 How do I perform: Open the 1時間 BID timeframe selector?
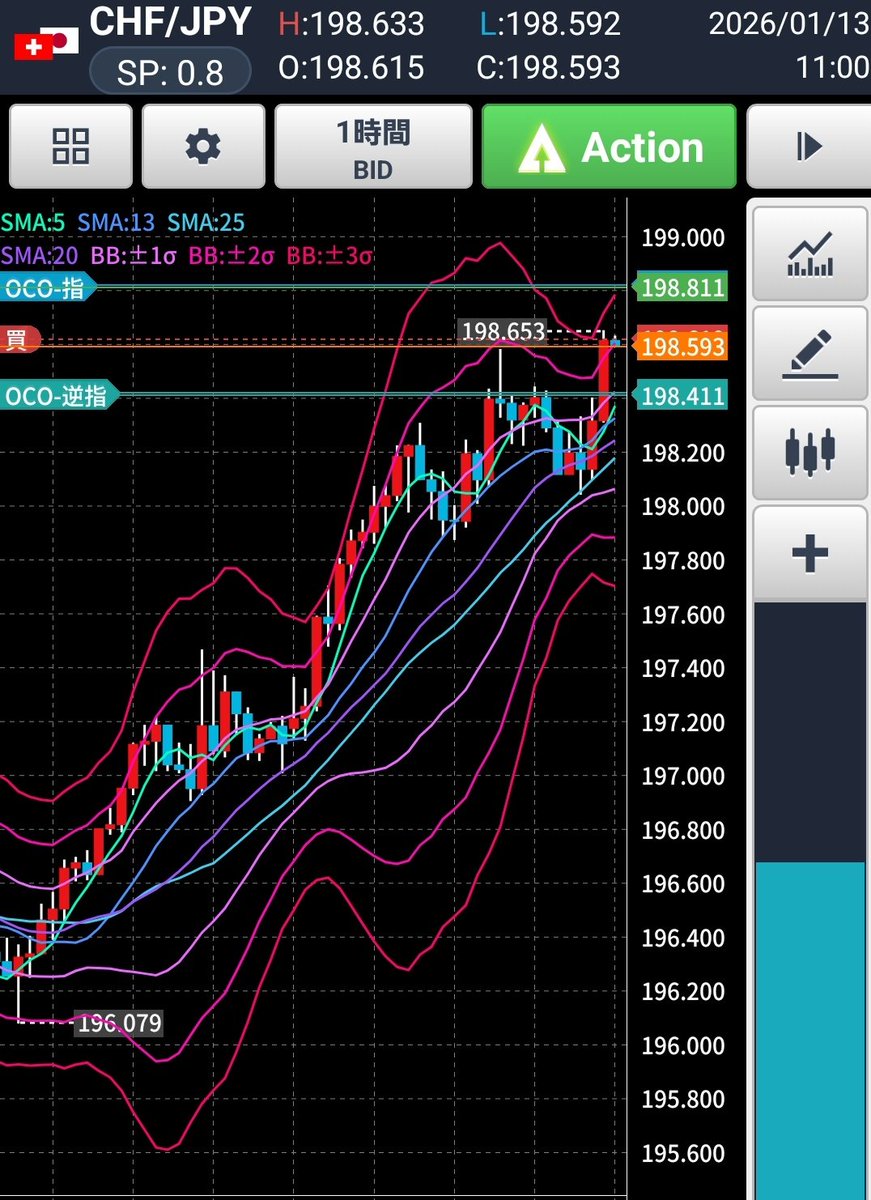[x=373, y=146]
